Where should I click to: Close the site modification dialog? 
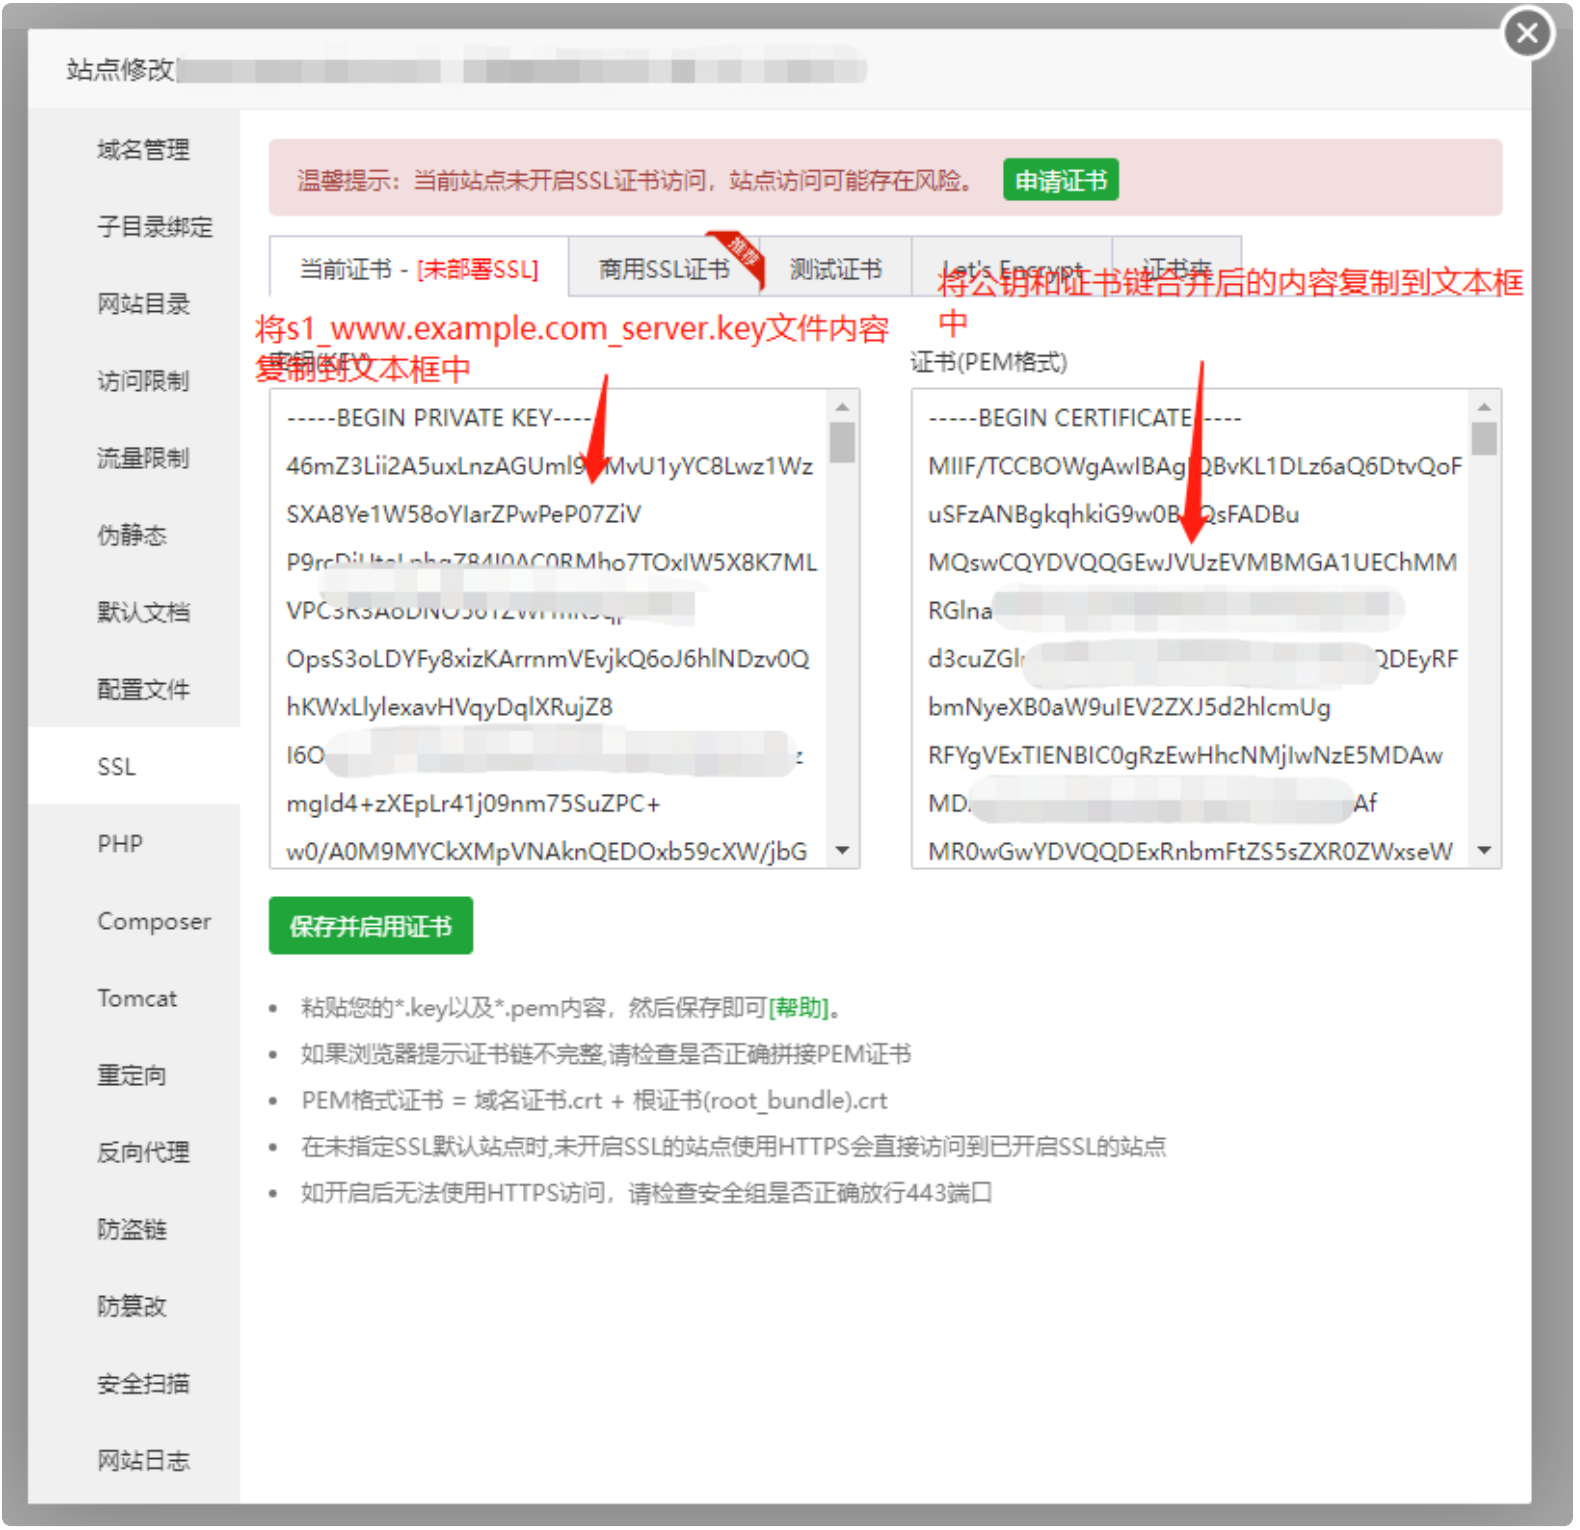coord(1526,34)
